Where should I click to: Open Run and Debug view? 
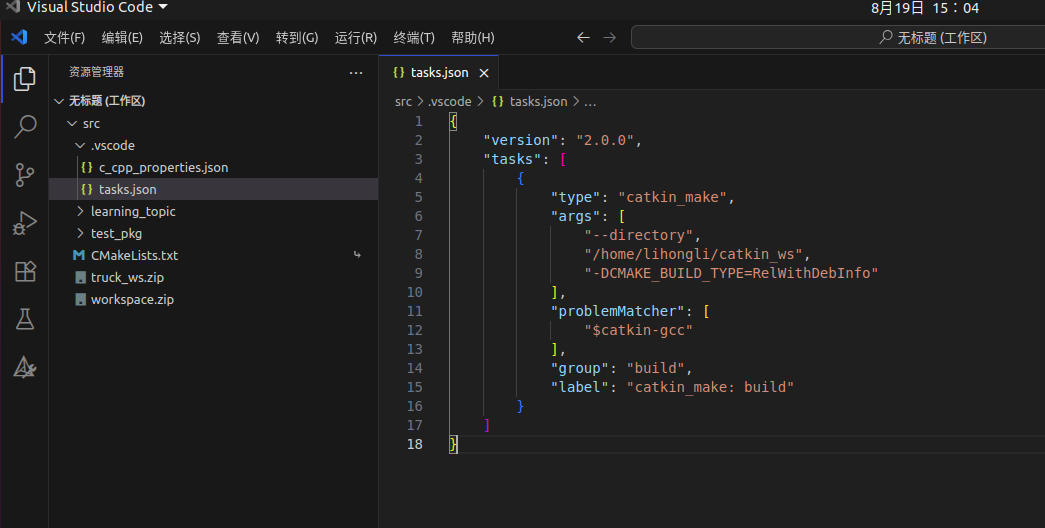25,223
